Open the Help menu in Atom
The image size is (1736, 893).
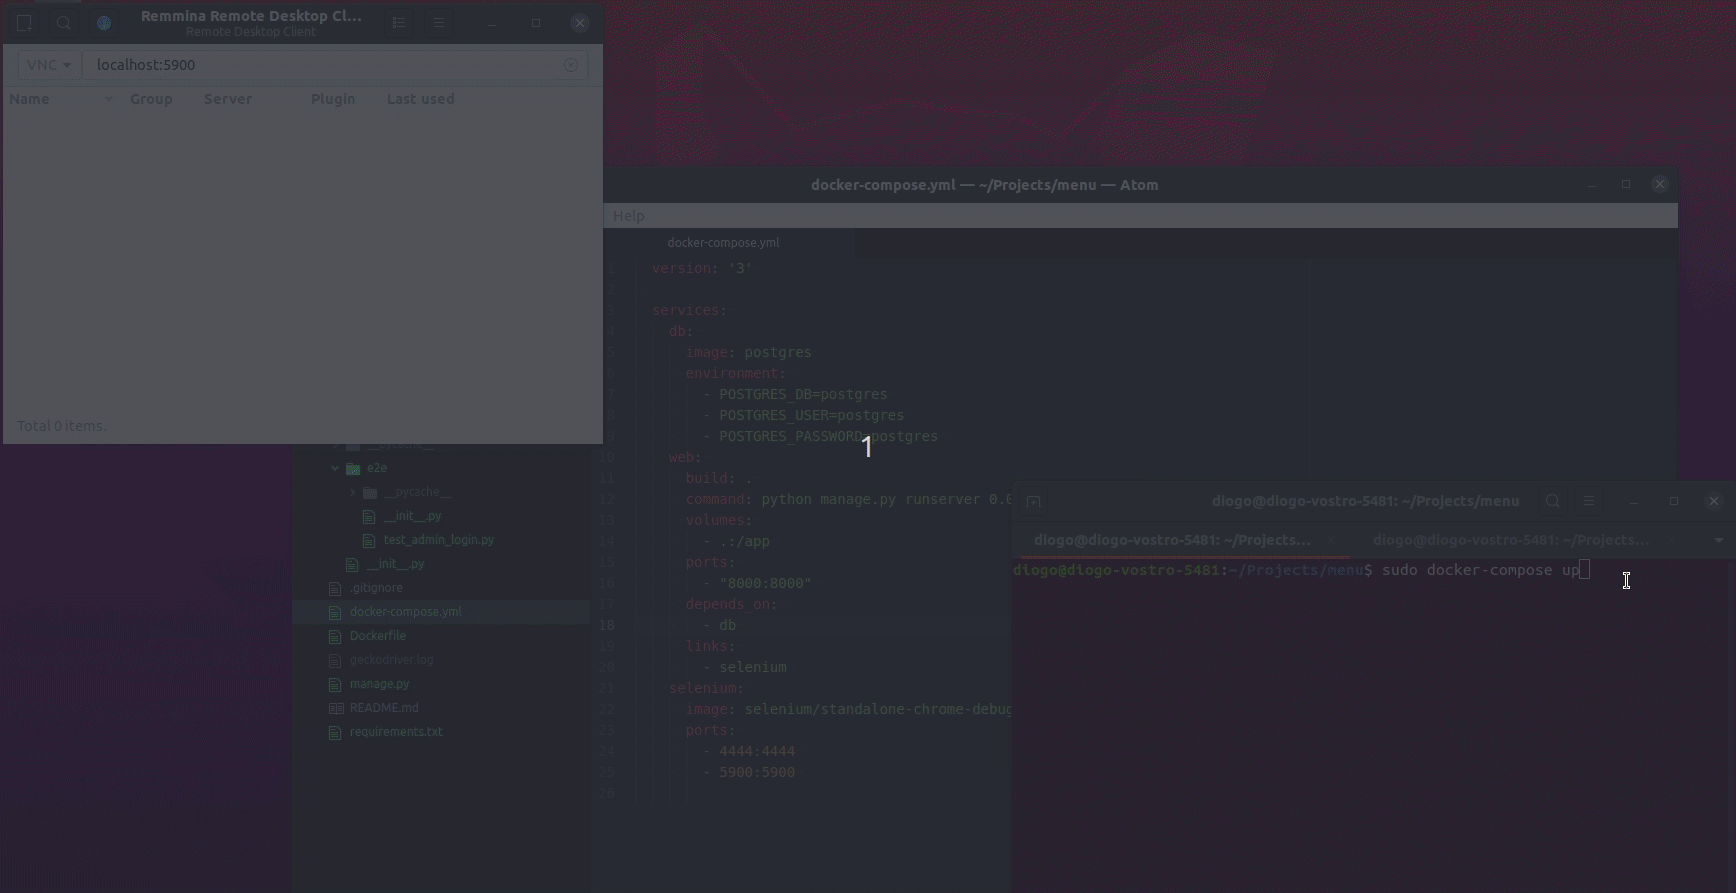(629, 216)
